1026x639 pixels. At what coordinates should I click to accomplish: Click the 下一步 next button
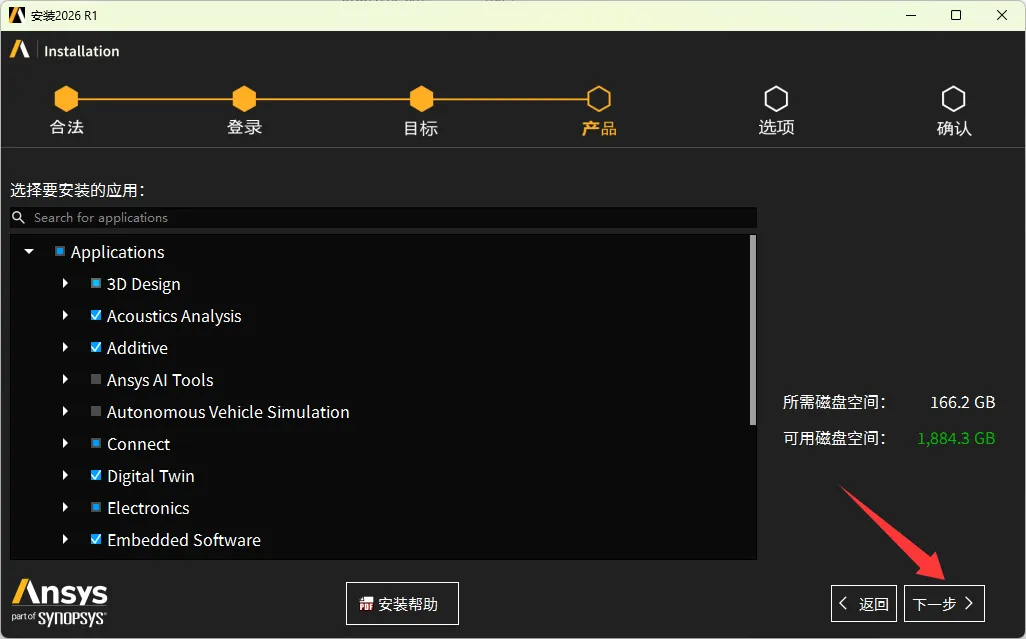click(944, 603)
